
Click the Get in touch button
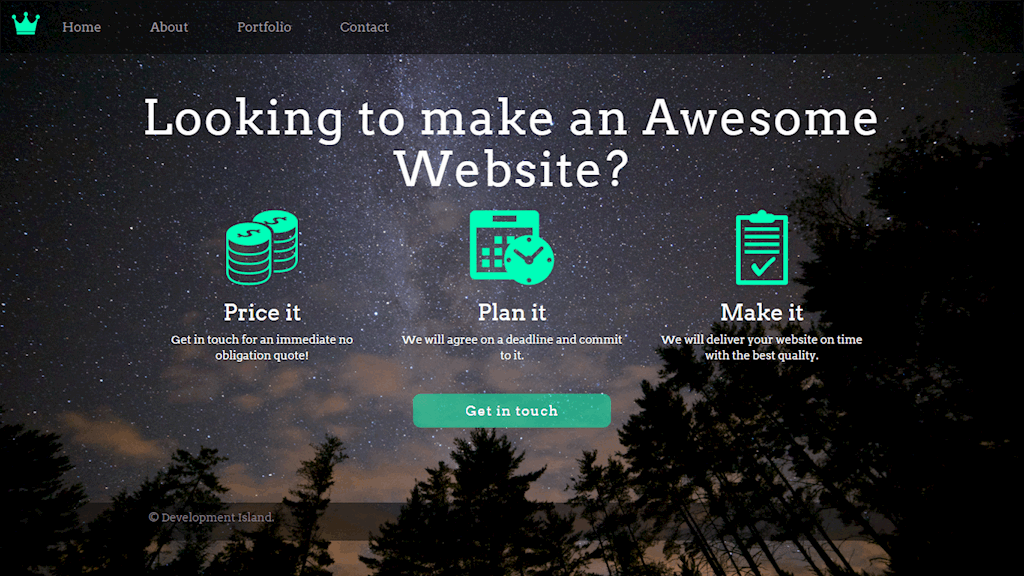(511, 411)
